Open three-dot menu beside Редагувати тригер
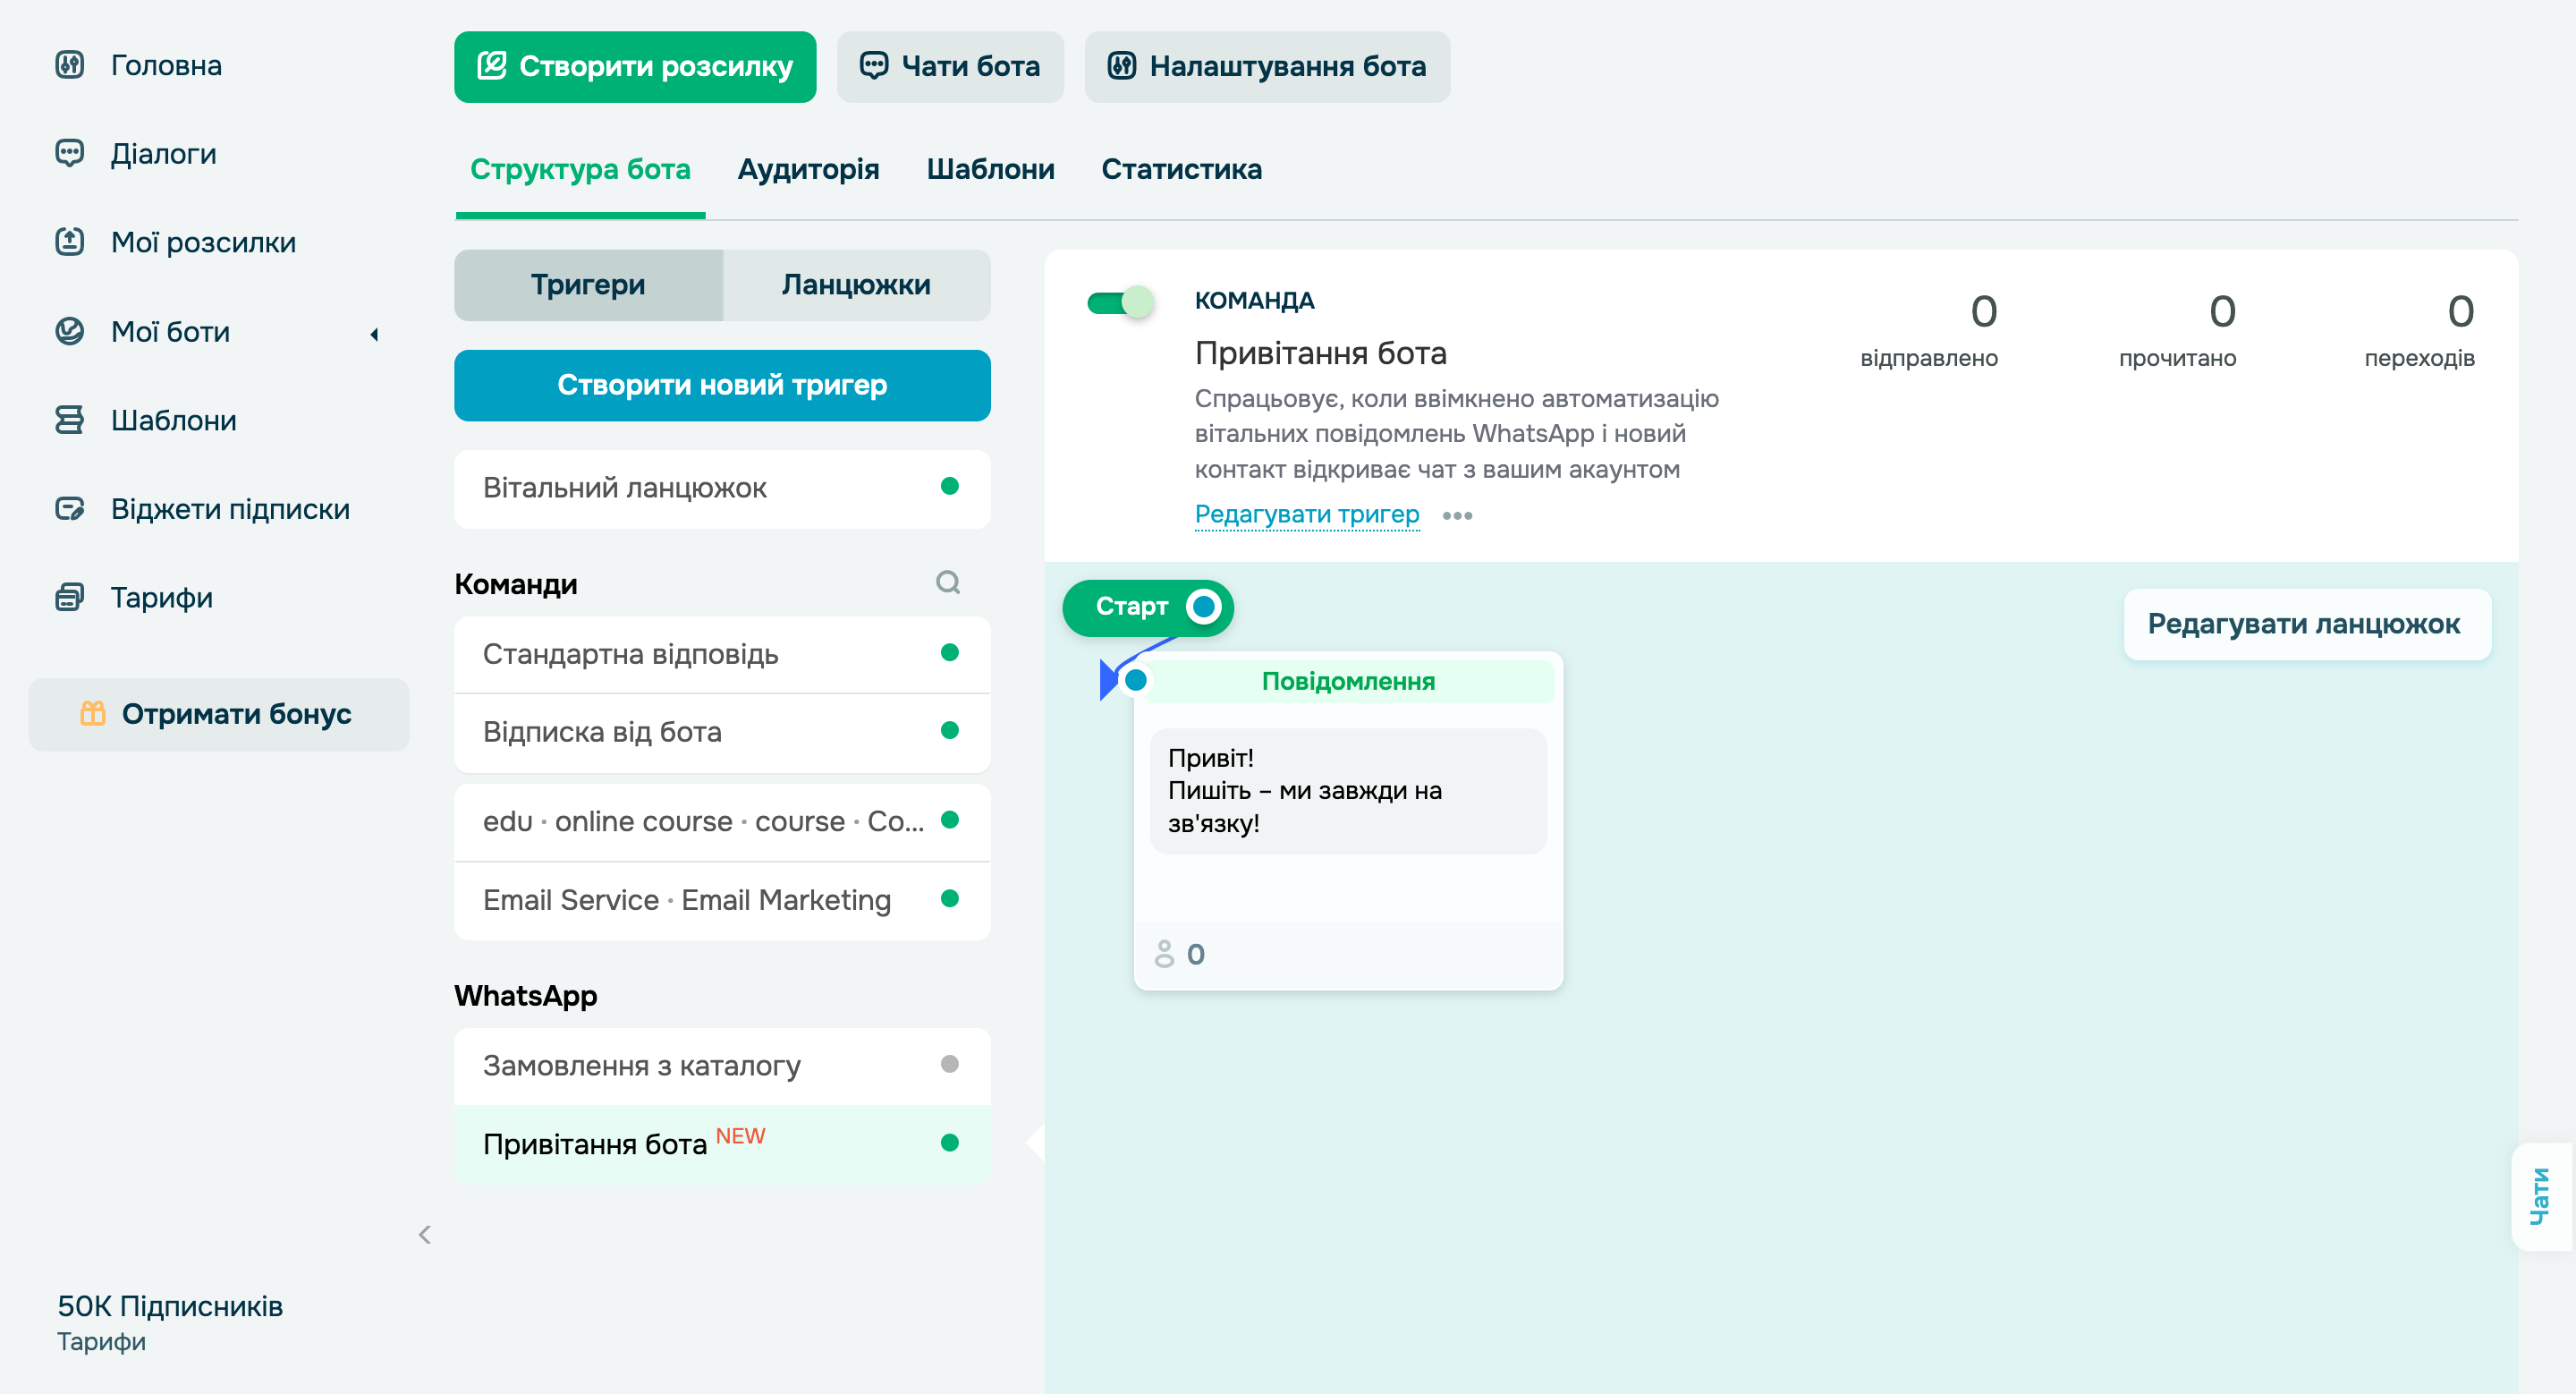 (1457, 516)
